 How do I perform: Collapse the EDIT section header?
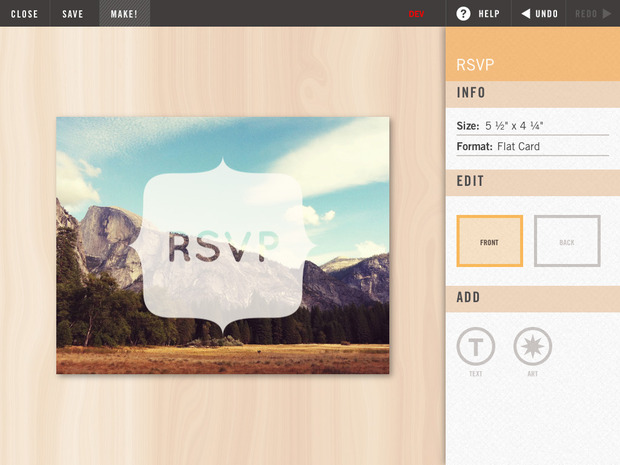coord(532,182)
